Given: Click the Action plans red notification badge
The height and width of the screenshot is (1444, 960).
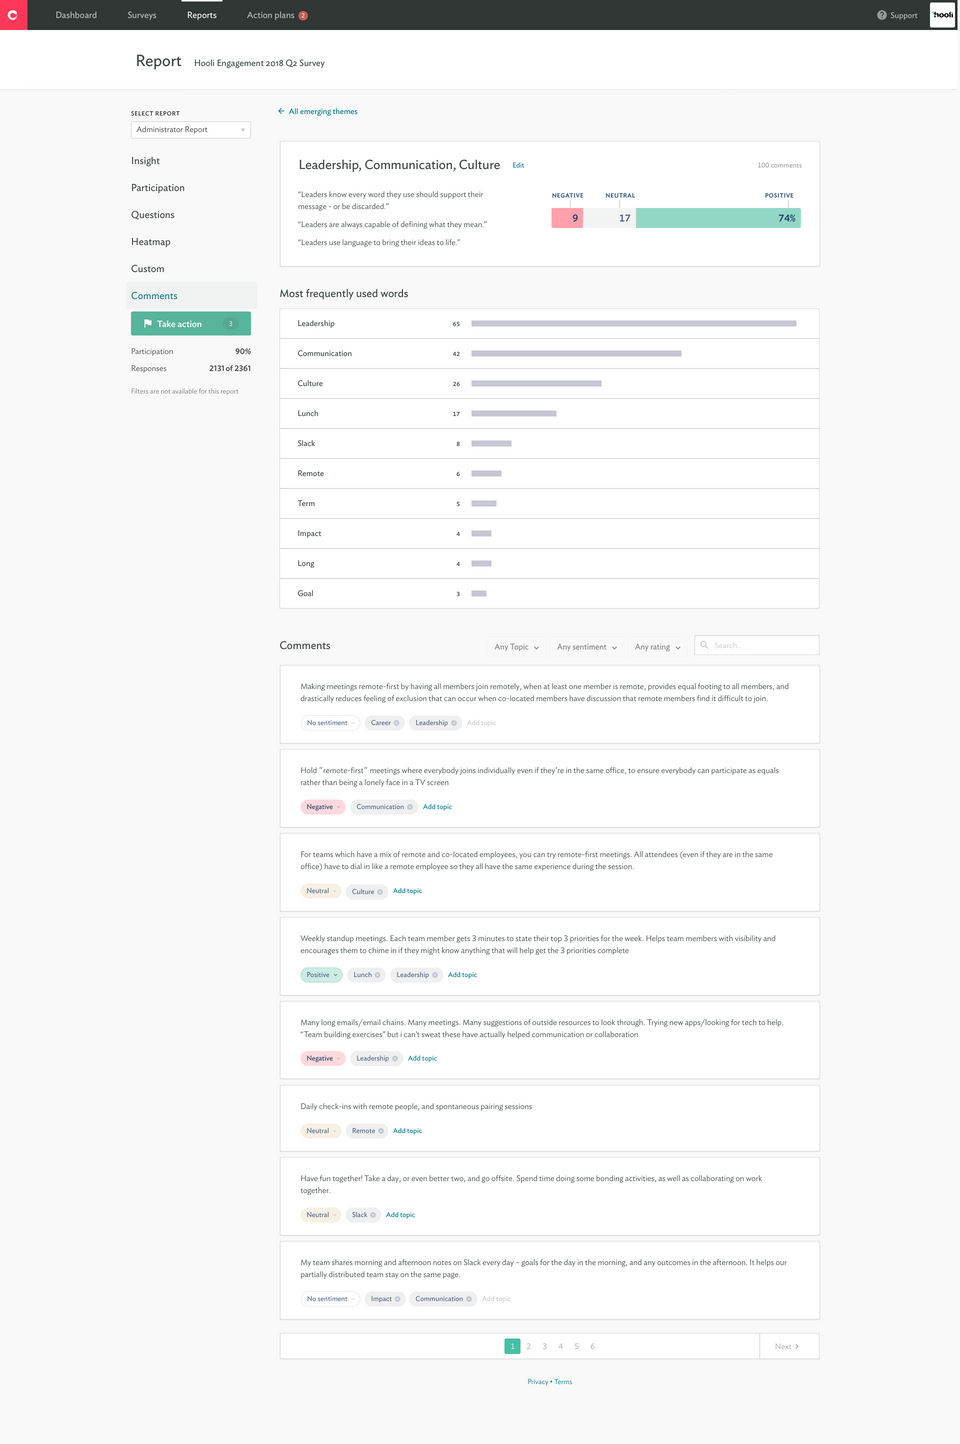Looking at the screenshot, I should click(303, 15).
